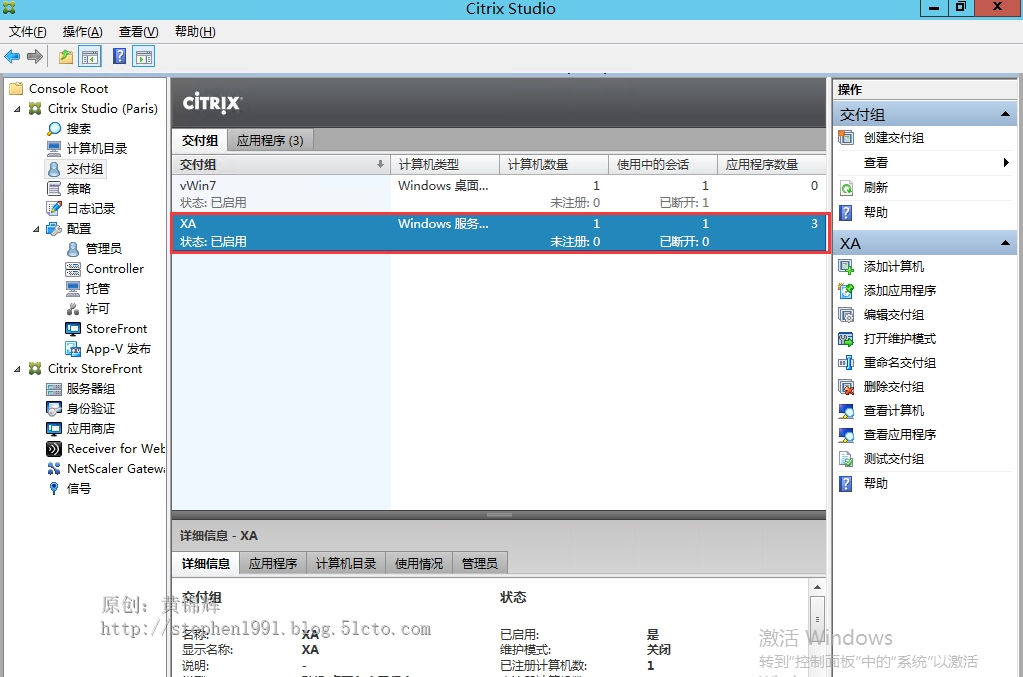Click the blue Help toolbar icon
Viewport: 1023px width, 677px height.
point(119,57)
